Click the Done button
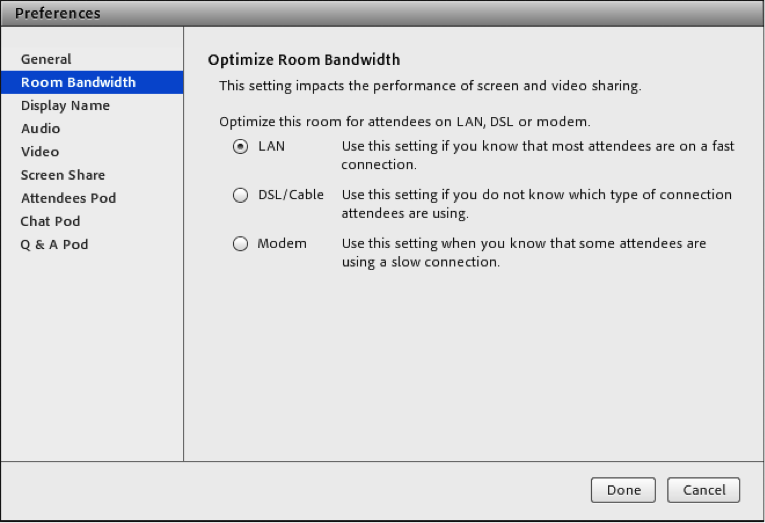 pyautogui.click(x=623, y=490)
